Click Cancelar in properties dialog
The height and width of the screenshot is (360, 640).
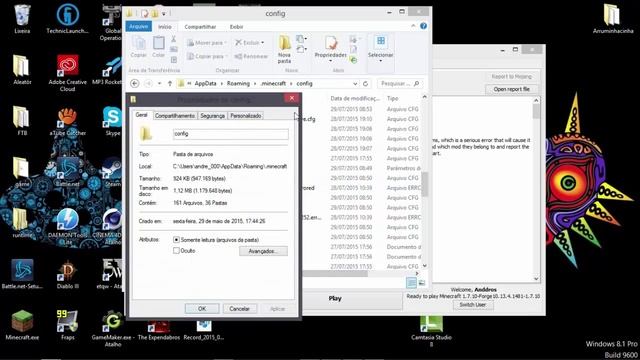tap(239, 309)
